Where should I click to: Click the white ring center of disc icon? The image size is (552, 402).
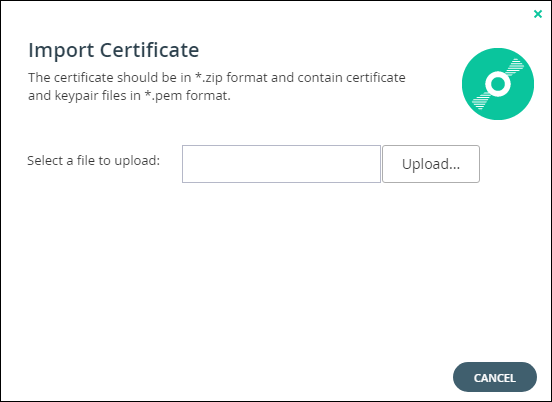[498, 84]
